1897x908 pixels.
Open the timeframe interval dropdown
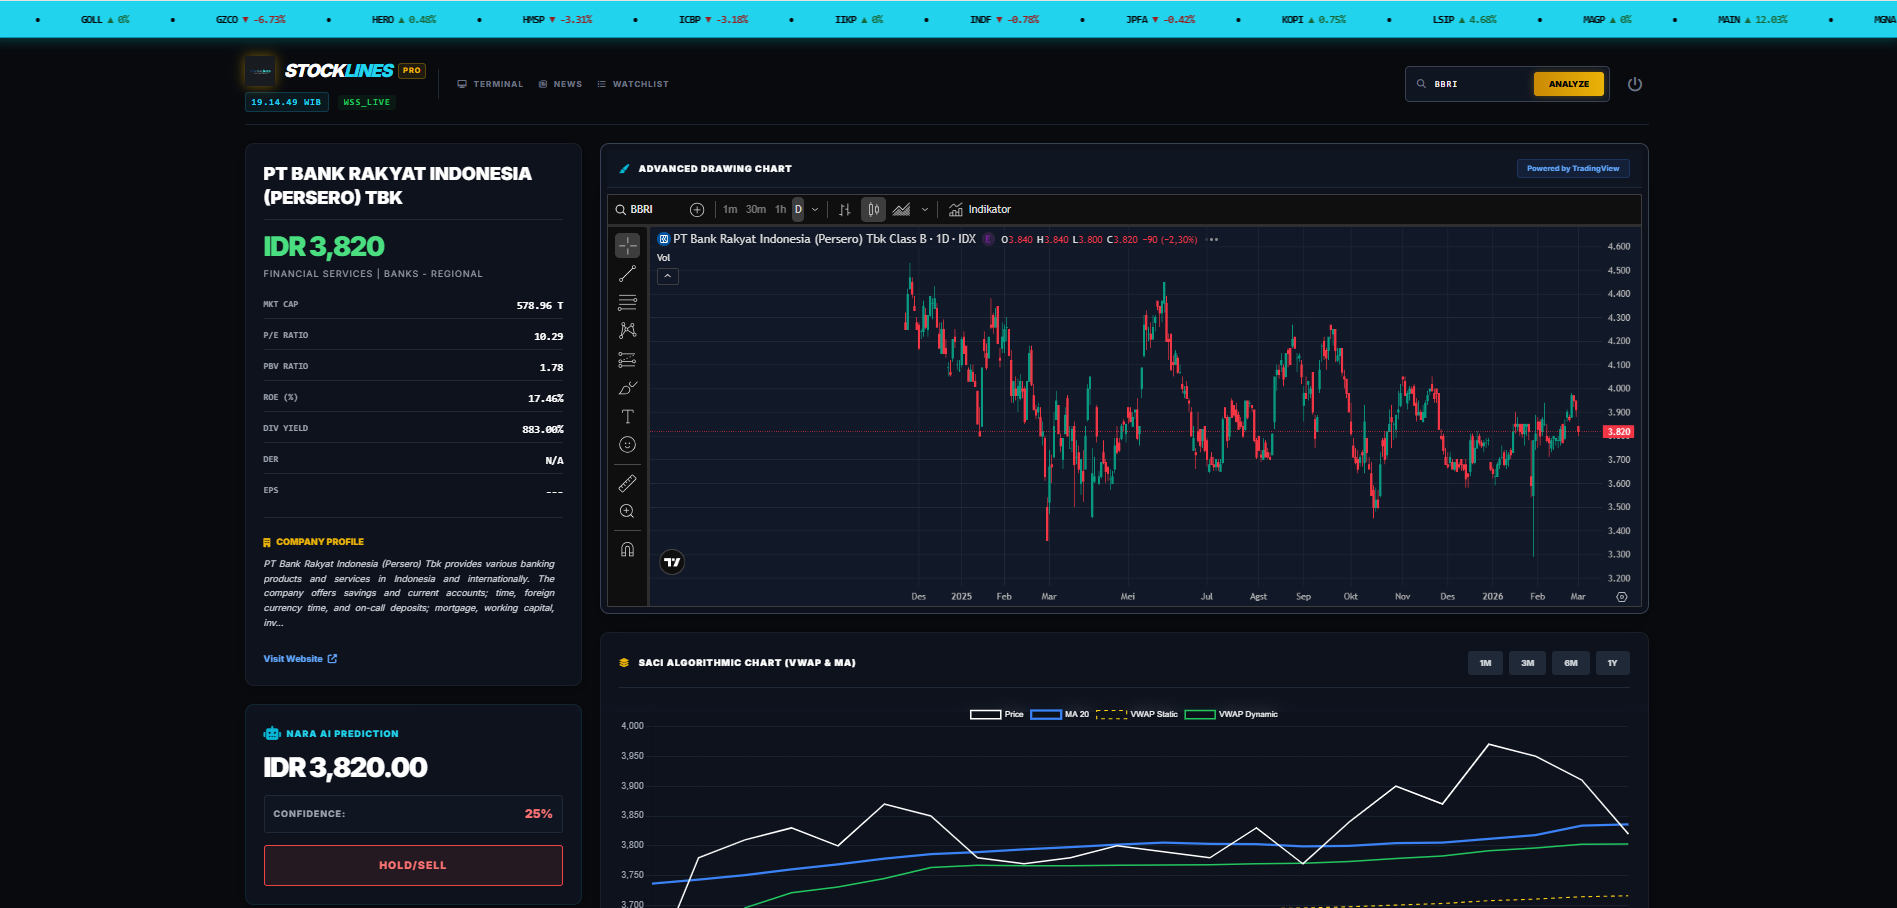(x=815, y=209)
